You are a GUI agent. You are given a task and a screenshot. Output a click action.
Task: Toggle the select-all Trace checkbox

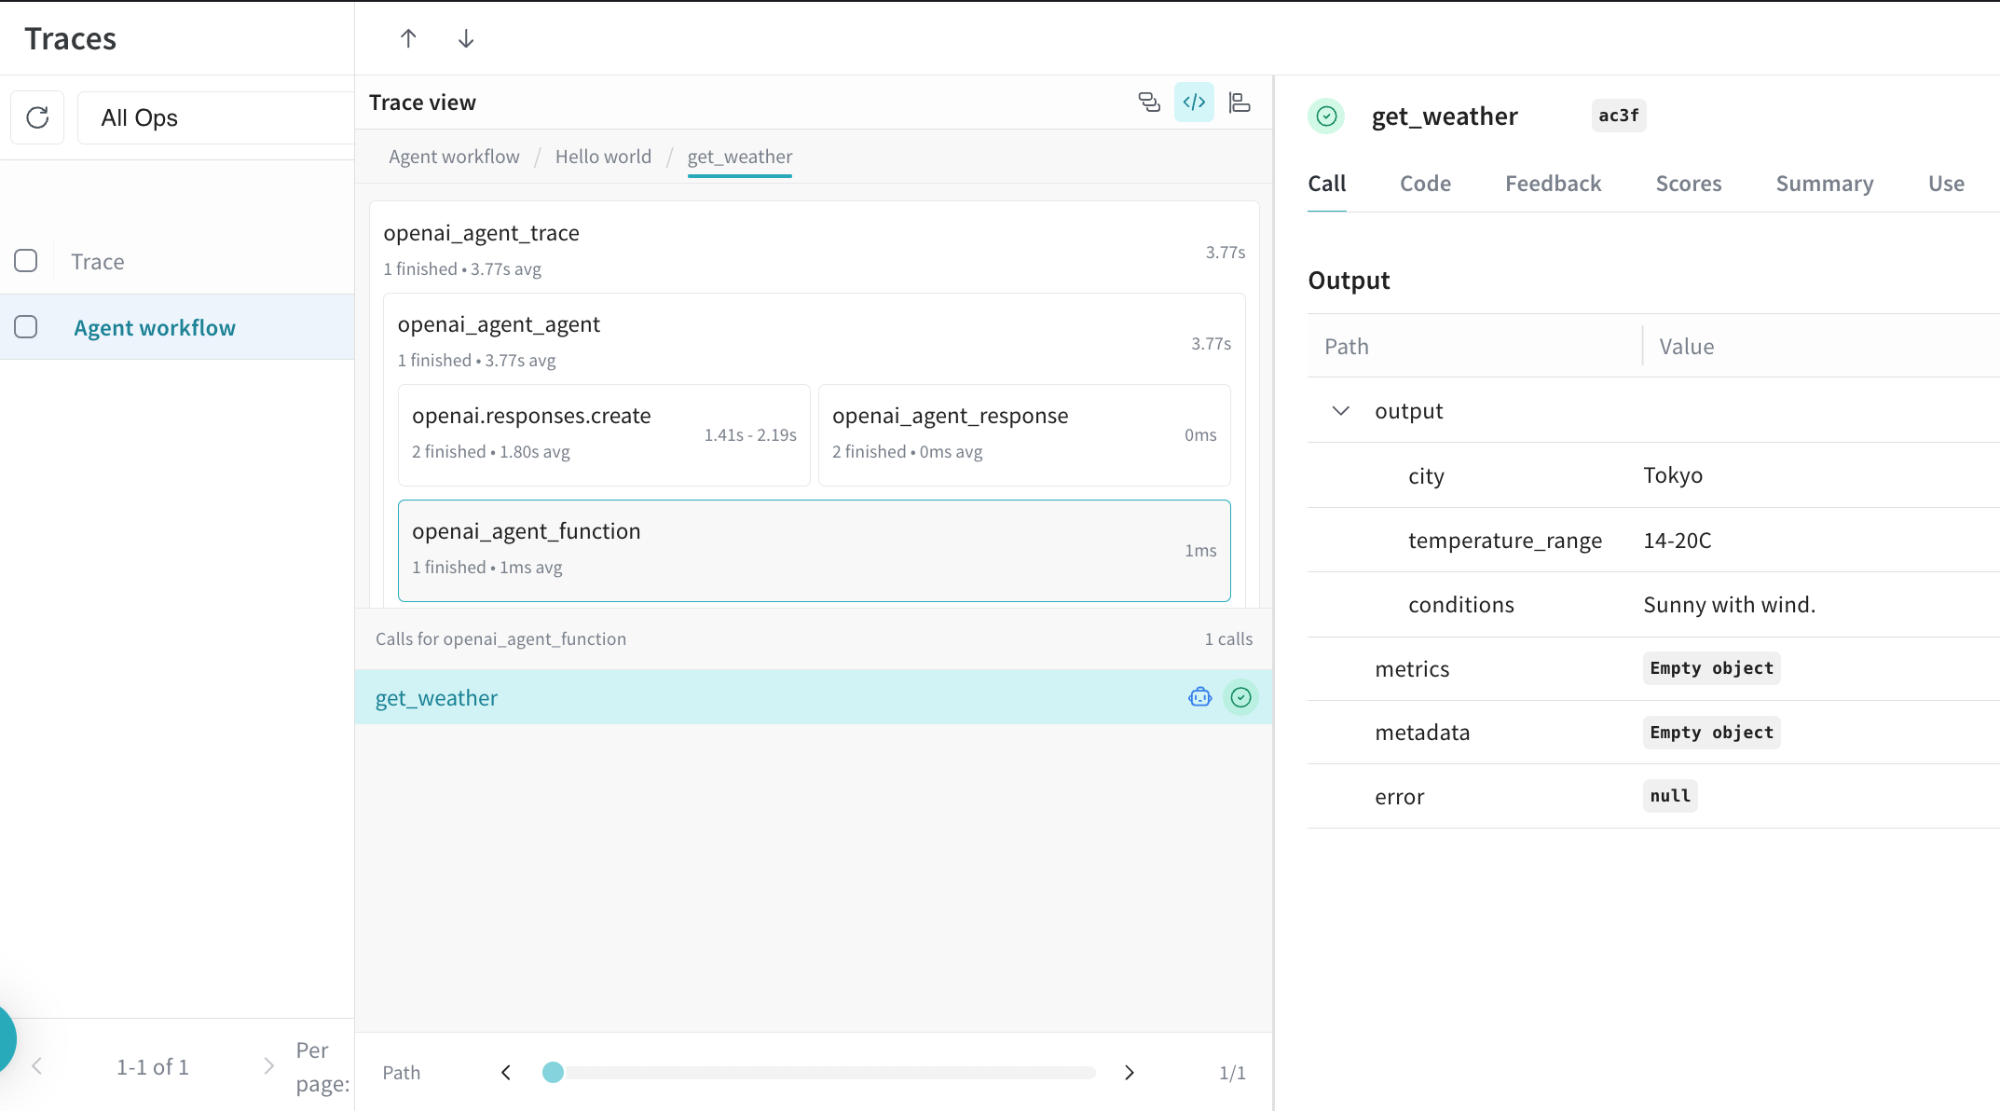[x=26, y=261]
